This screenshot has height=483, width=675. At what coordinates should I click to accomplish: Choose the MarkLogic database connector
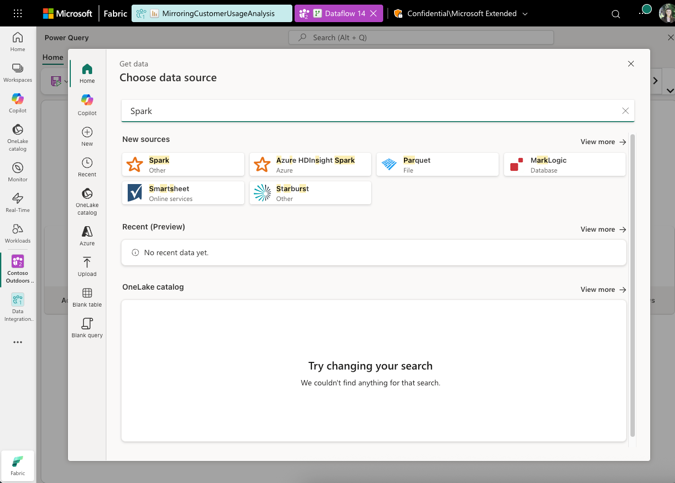click(x=564, y=164)
